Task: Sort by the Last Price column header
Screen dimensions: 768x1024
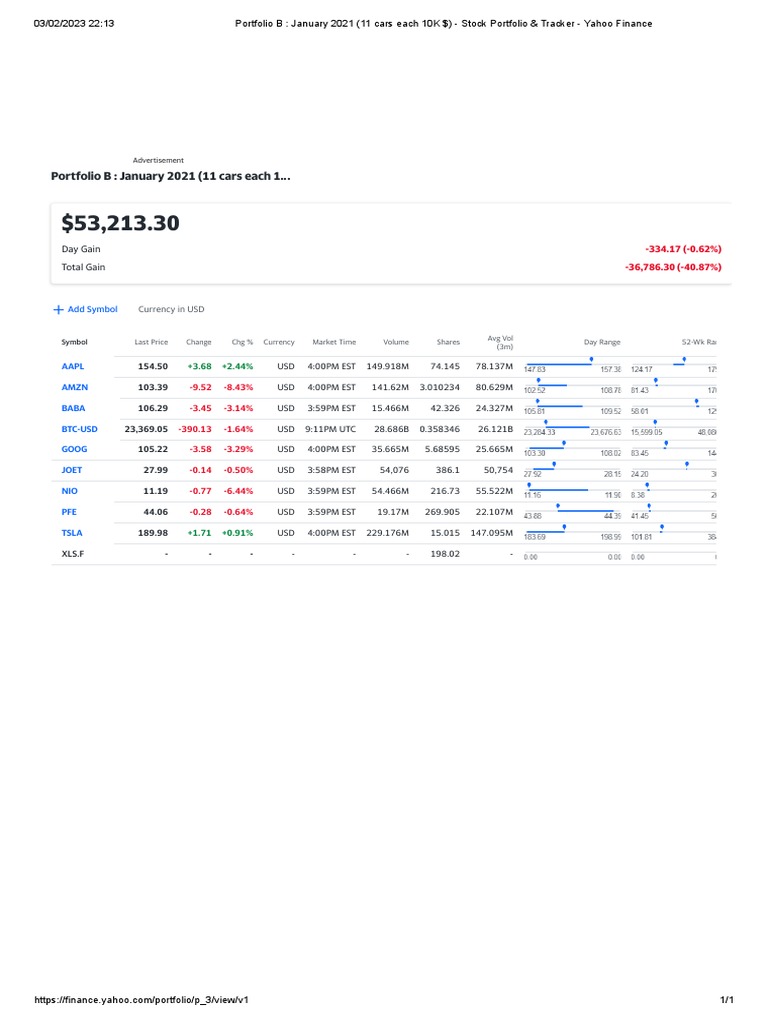Action: pos(151,342)
